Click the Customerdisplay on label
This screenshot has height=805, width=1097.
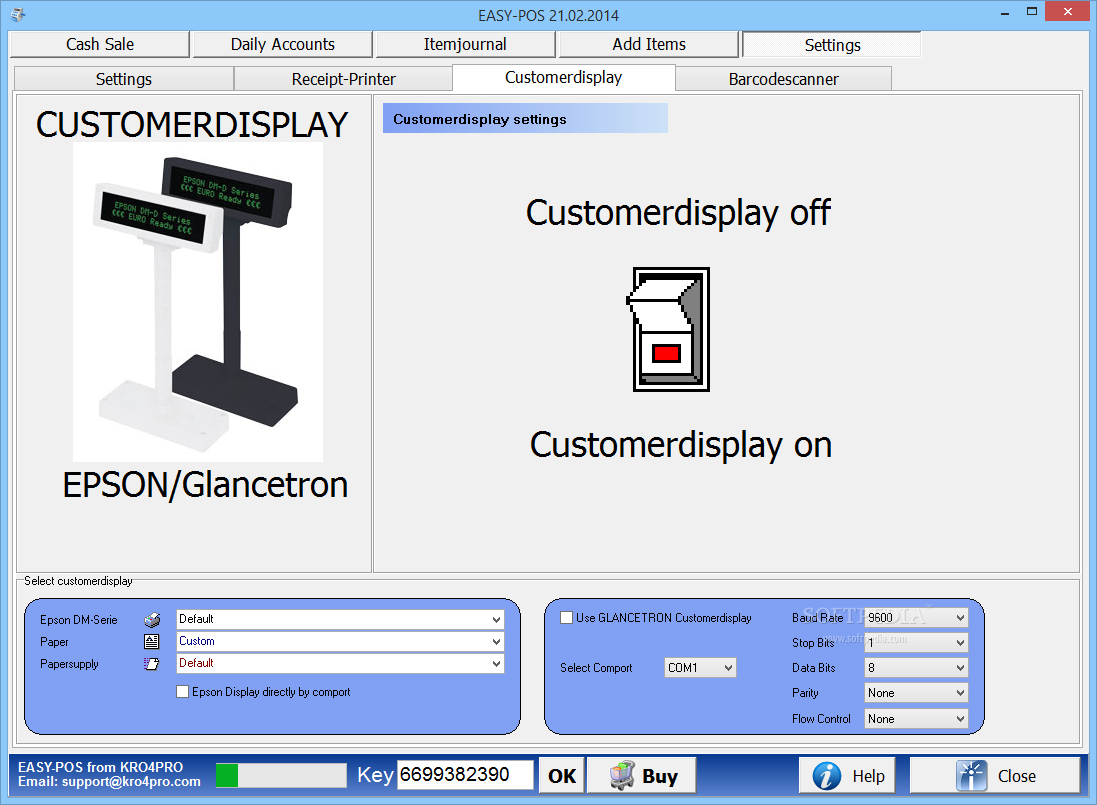(681, 445)
